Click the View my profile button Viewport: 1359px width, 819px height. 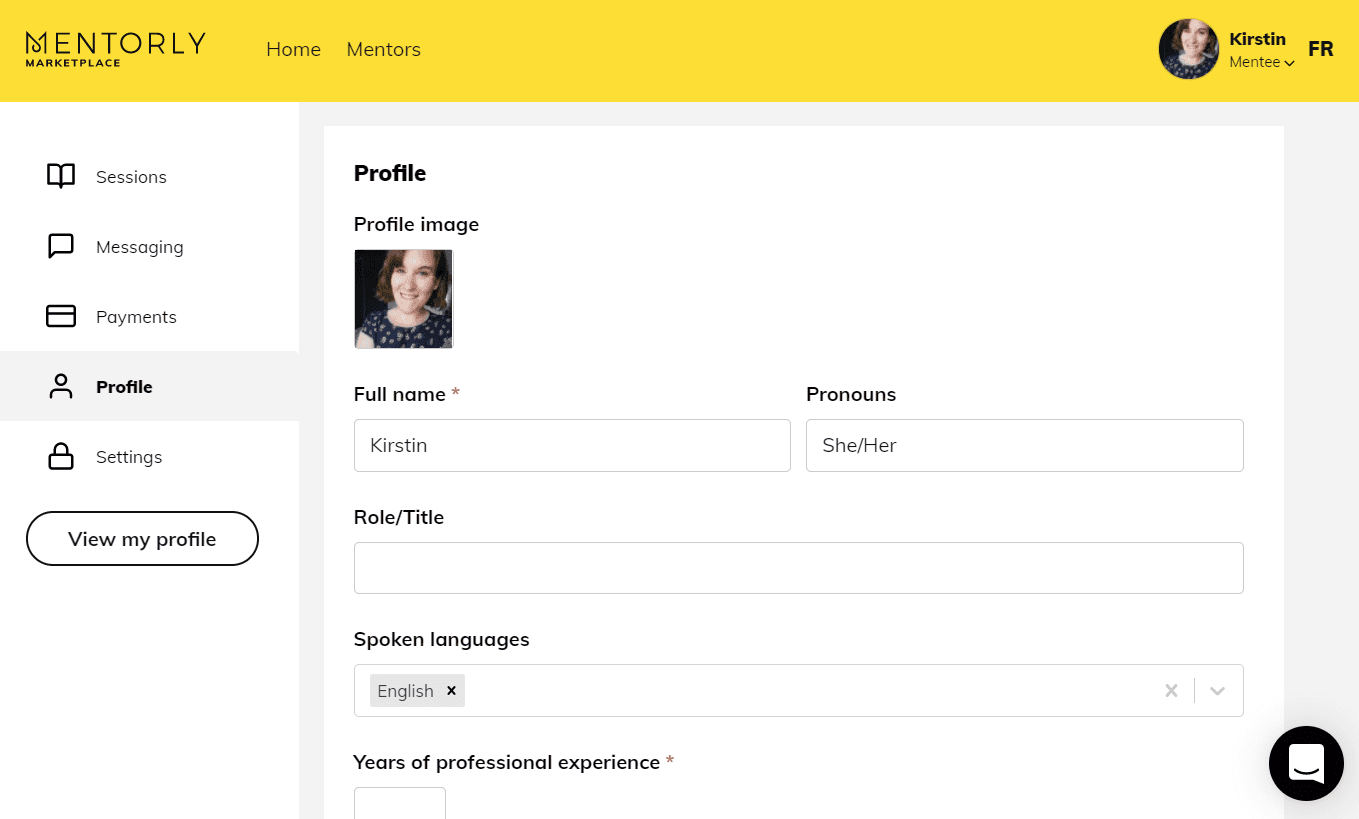point(142,539)
